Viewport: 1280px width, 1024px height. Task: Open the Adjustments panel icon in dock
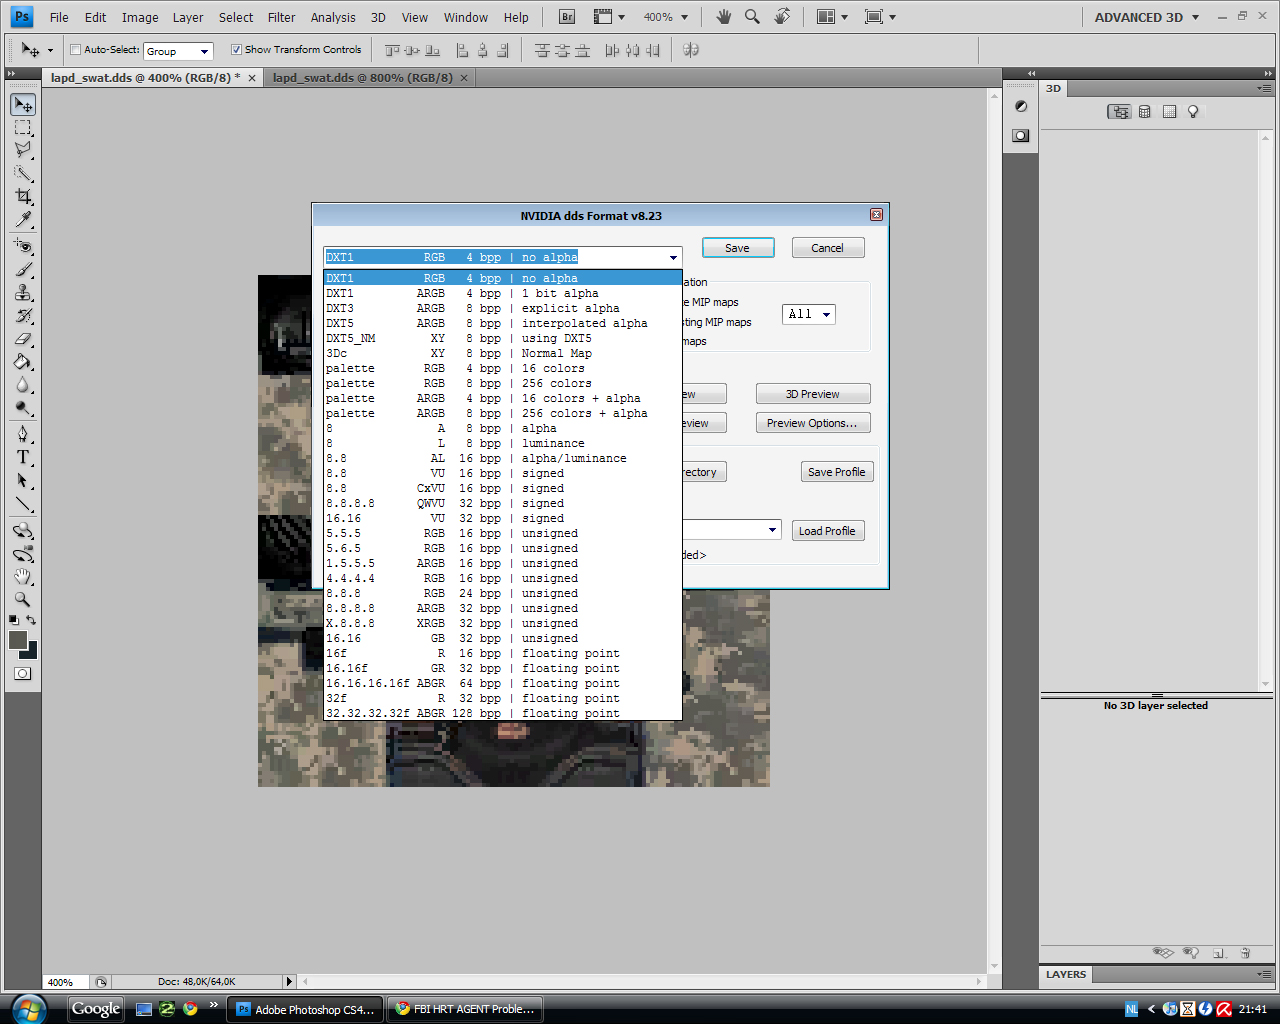point(1021,107)
